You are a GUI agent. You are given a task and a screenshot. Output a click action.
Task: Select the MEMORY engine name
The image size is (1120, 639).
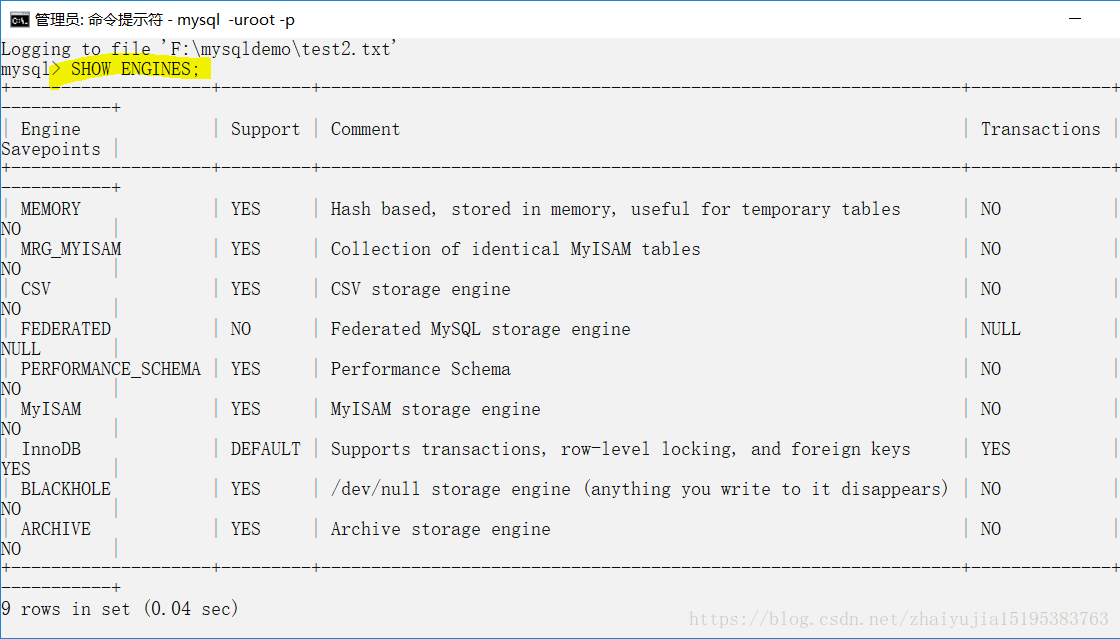(x=50, y=209)
